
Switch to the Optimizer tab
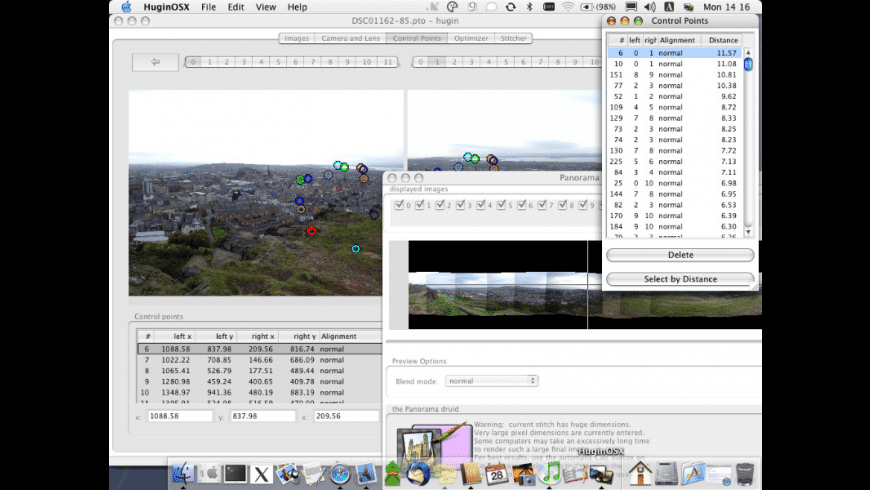pos(470,38)
